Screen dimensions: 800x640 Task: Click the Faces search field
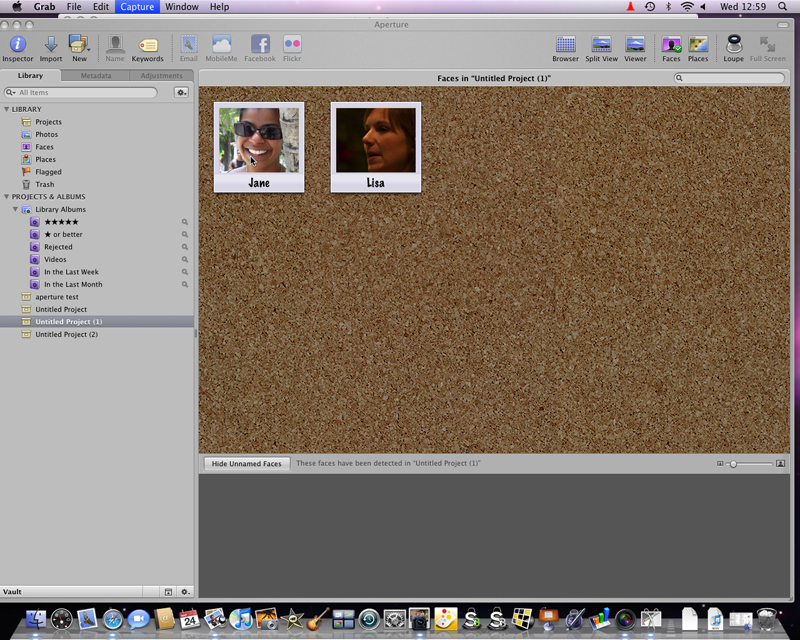click(729, 78)
